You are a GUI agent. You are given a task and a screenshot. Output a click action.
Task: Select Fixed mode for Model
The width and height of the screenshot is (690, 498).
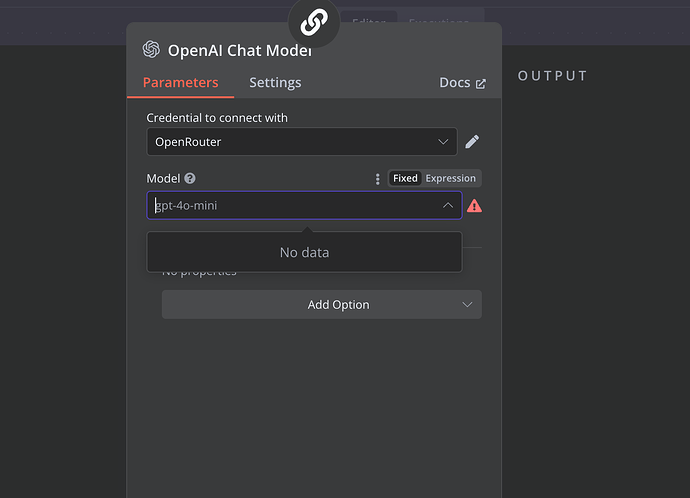coord(405,178)
